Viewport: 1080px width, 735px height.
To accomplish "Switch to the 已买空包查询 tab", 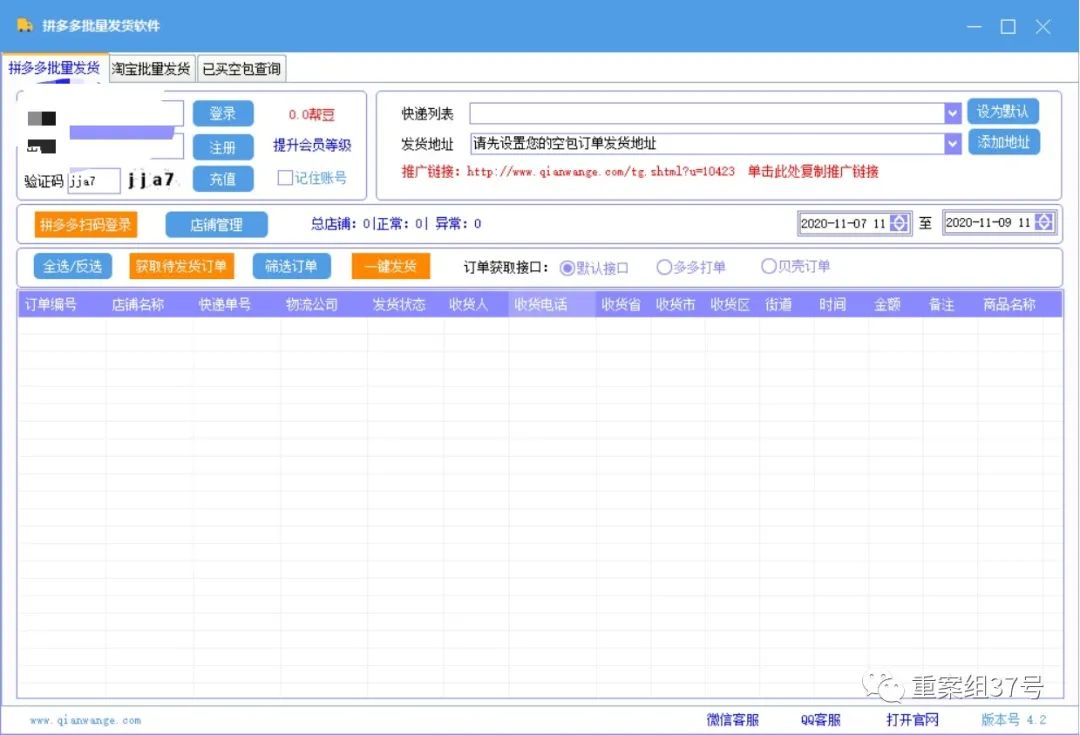I will click(240, 69).
